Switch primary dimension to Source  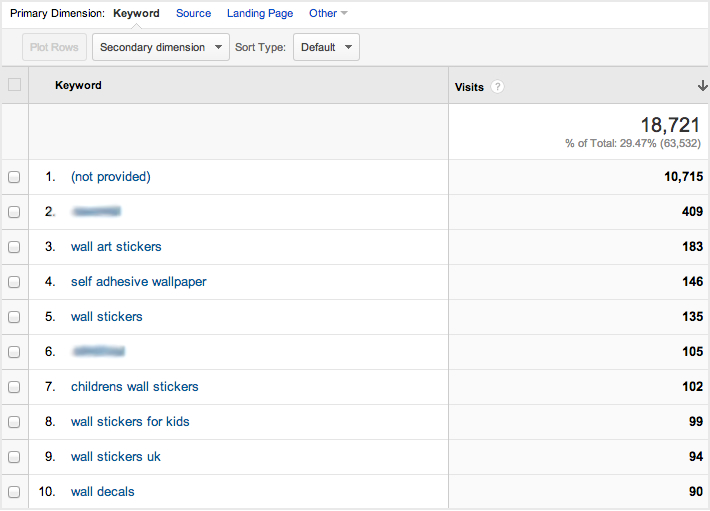[x=193, y=13]
